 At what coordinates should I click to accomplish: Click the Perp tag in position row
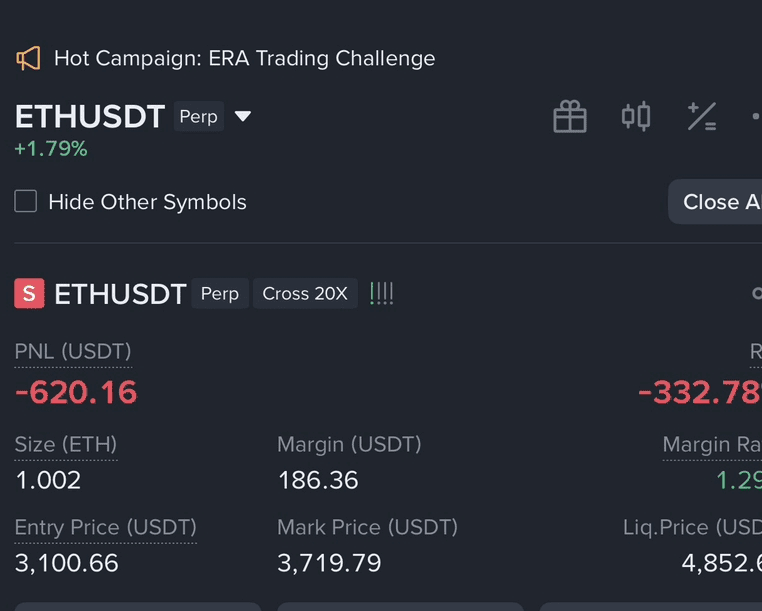click(220, 294)
